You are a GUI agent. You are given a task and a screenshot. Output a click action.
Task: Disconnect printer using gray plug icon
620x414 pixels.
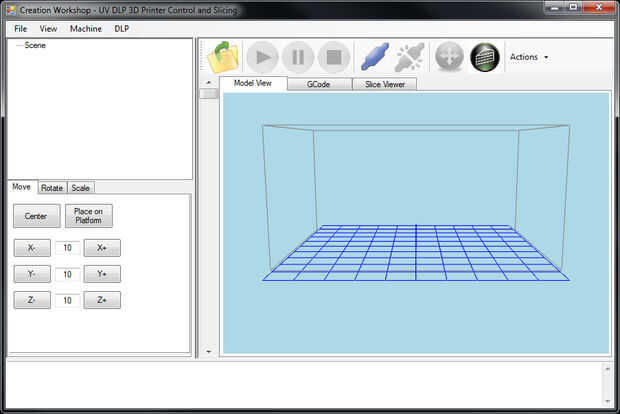click(x=410, y=57)
